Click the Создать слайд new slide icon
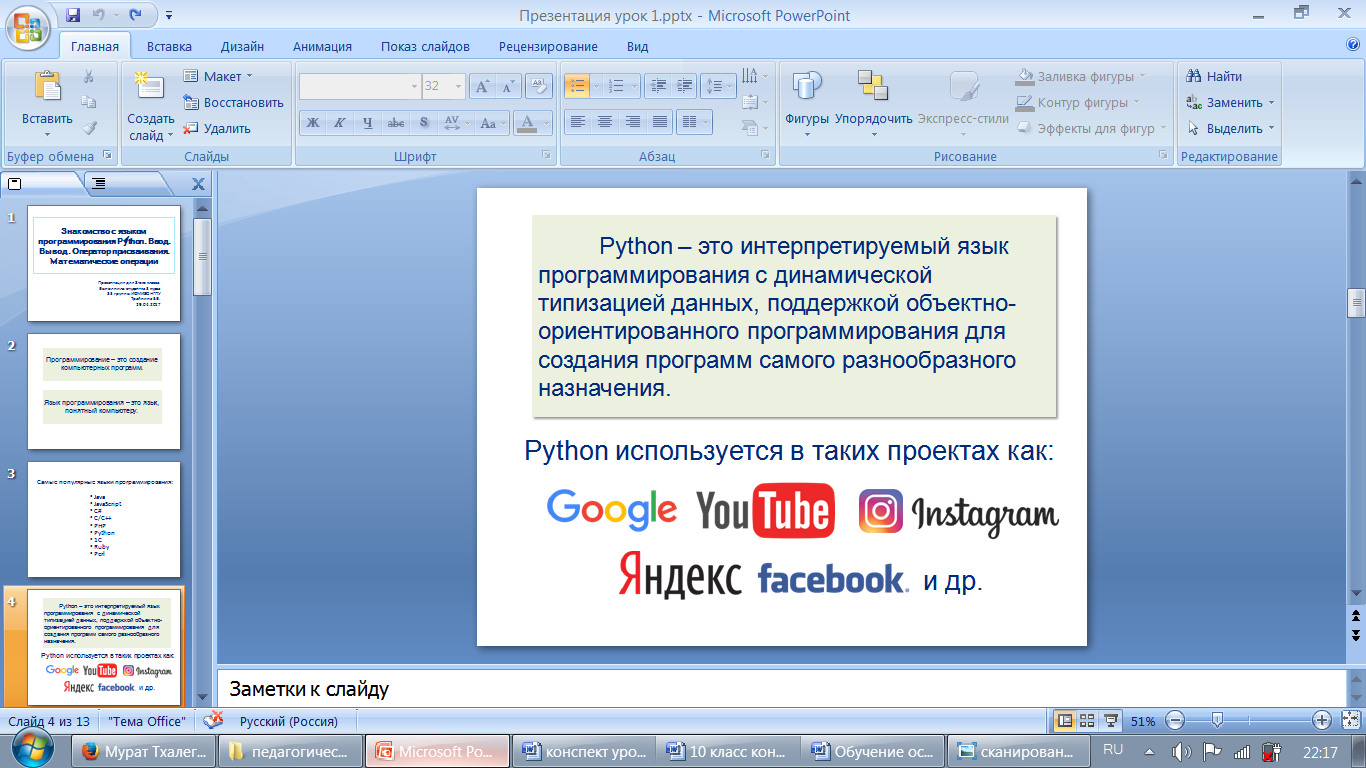The height and width of the screenshot is (768, 1366). tap(150, 86)
